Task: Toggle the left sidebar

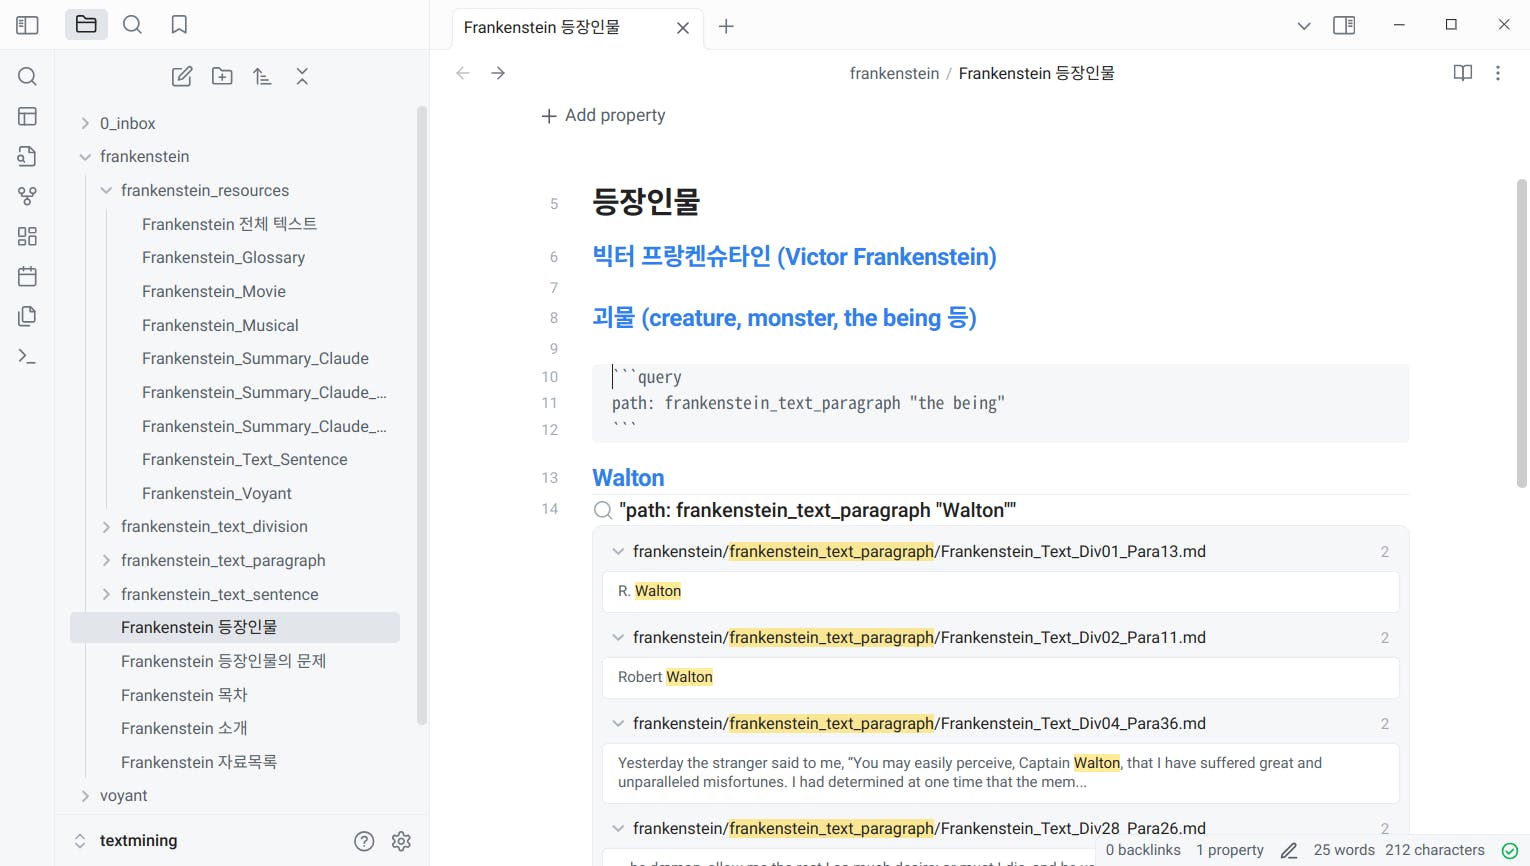Action: pyautogui.click(x=27, y=25)
